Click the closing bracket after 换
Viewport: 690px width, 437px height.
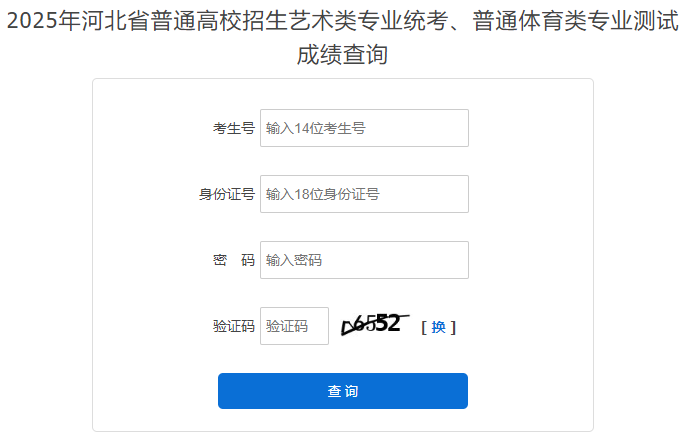[x=453, y=327]
